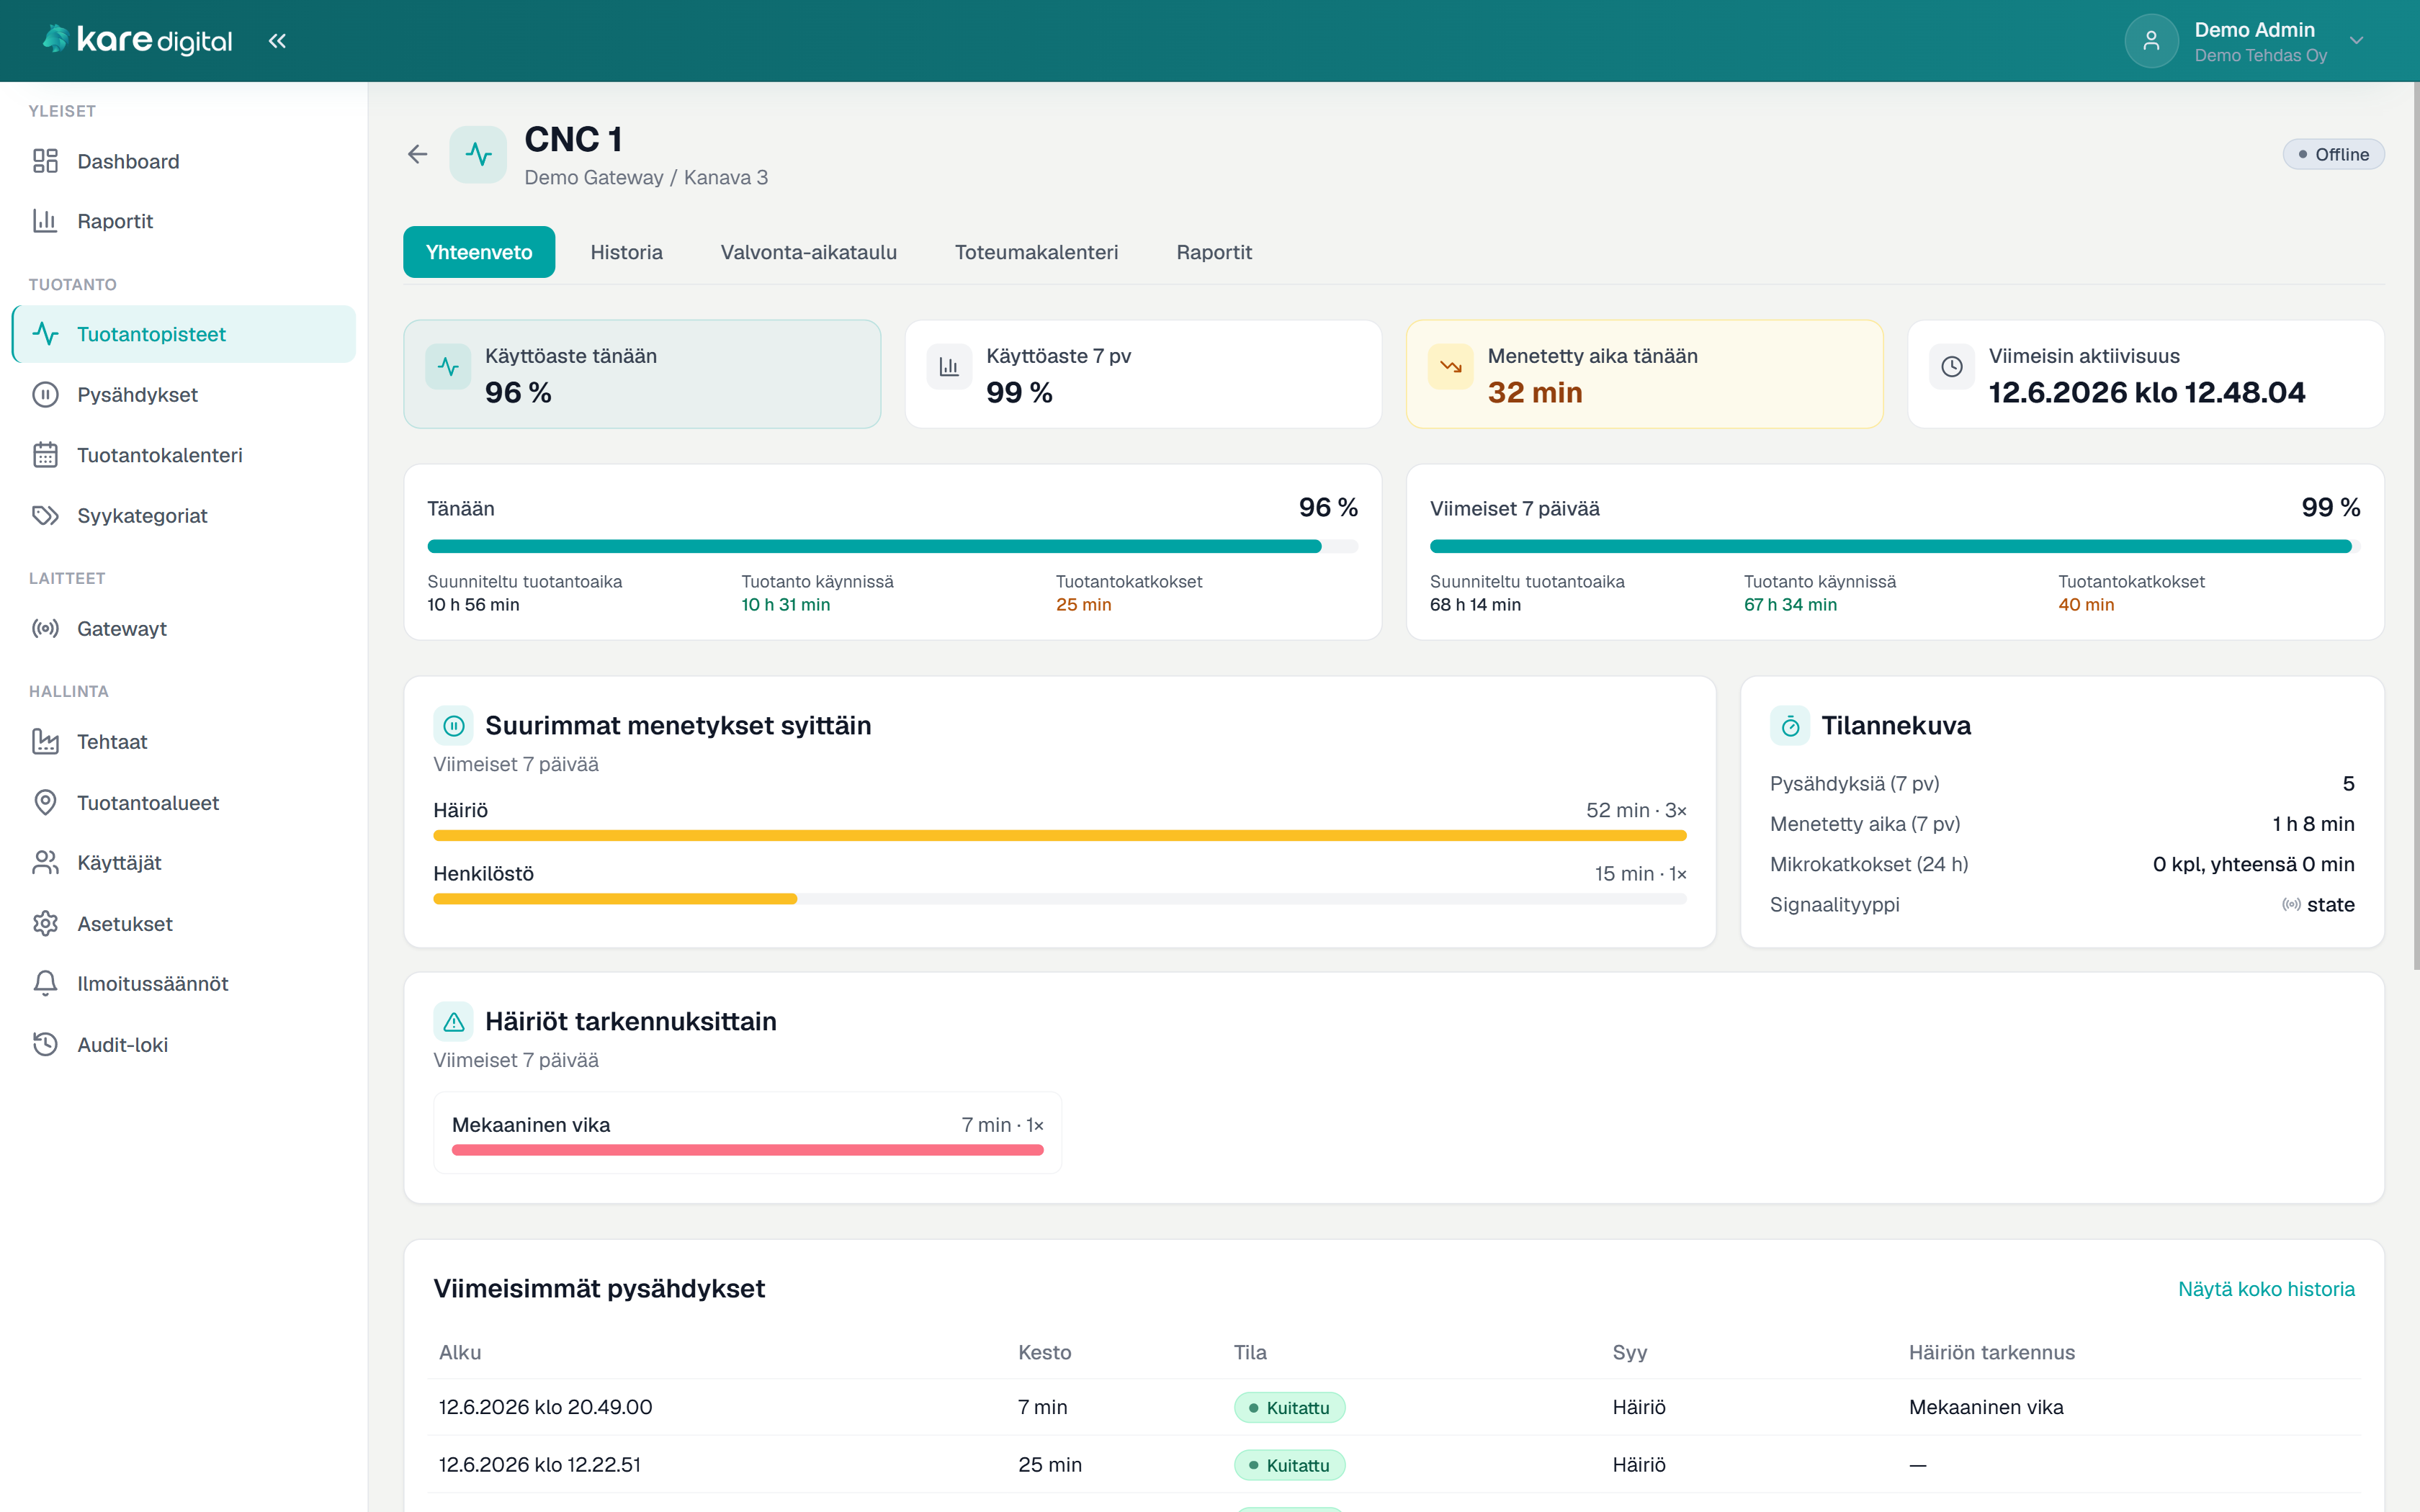The image size is (2420, 1512).
Task: Click the Käyttöaste tänään activity icon
Action: click(x=448, y=367)
